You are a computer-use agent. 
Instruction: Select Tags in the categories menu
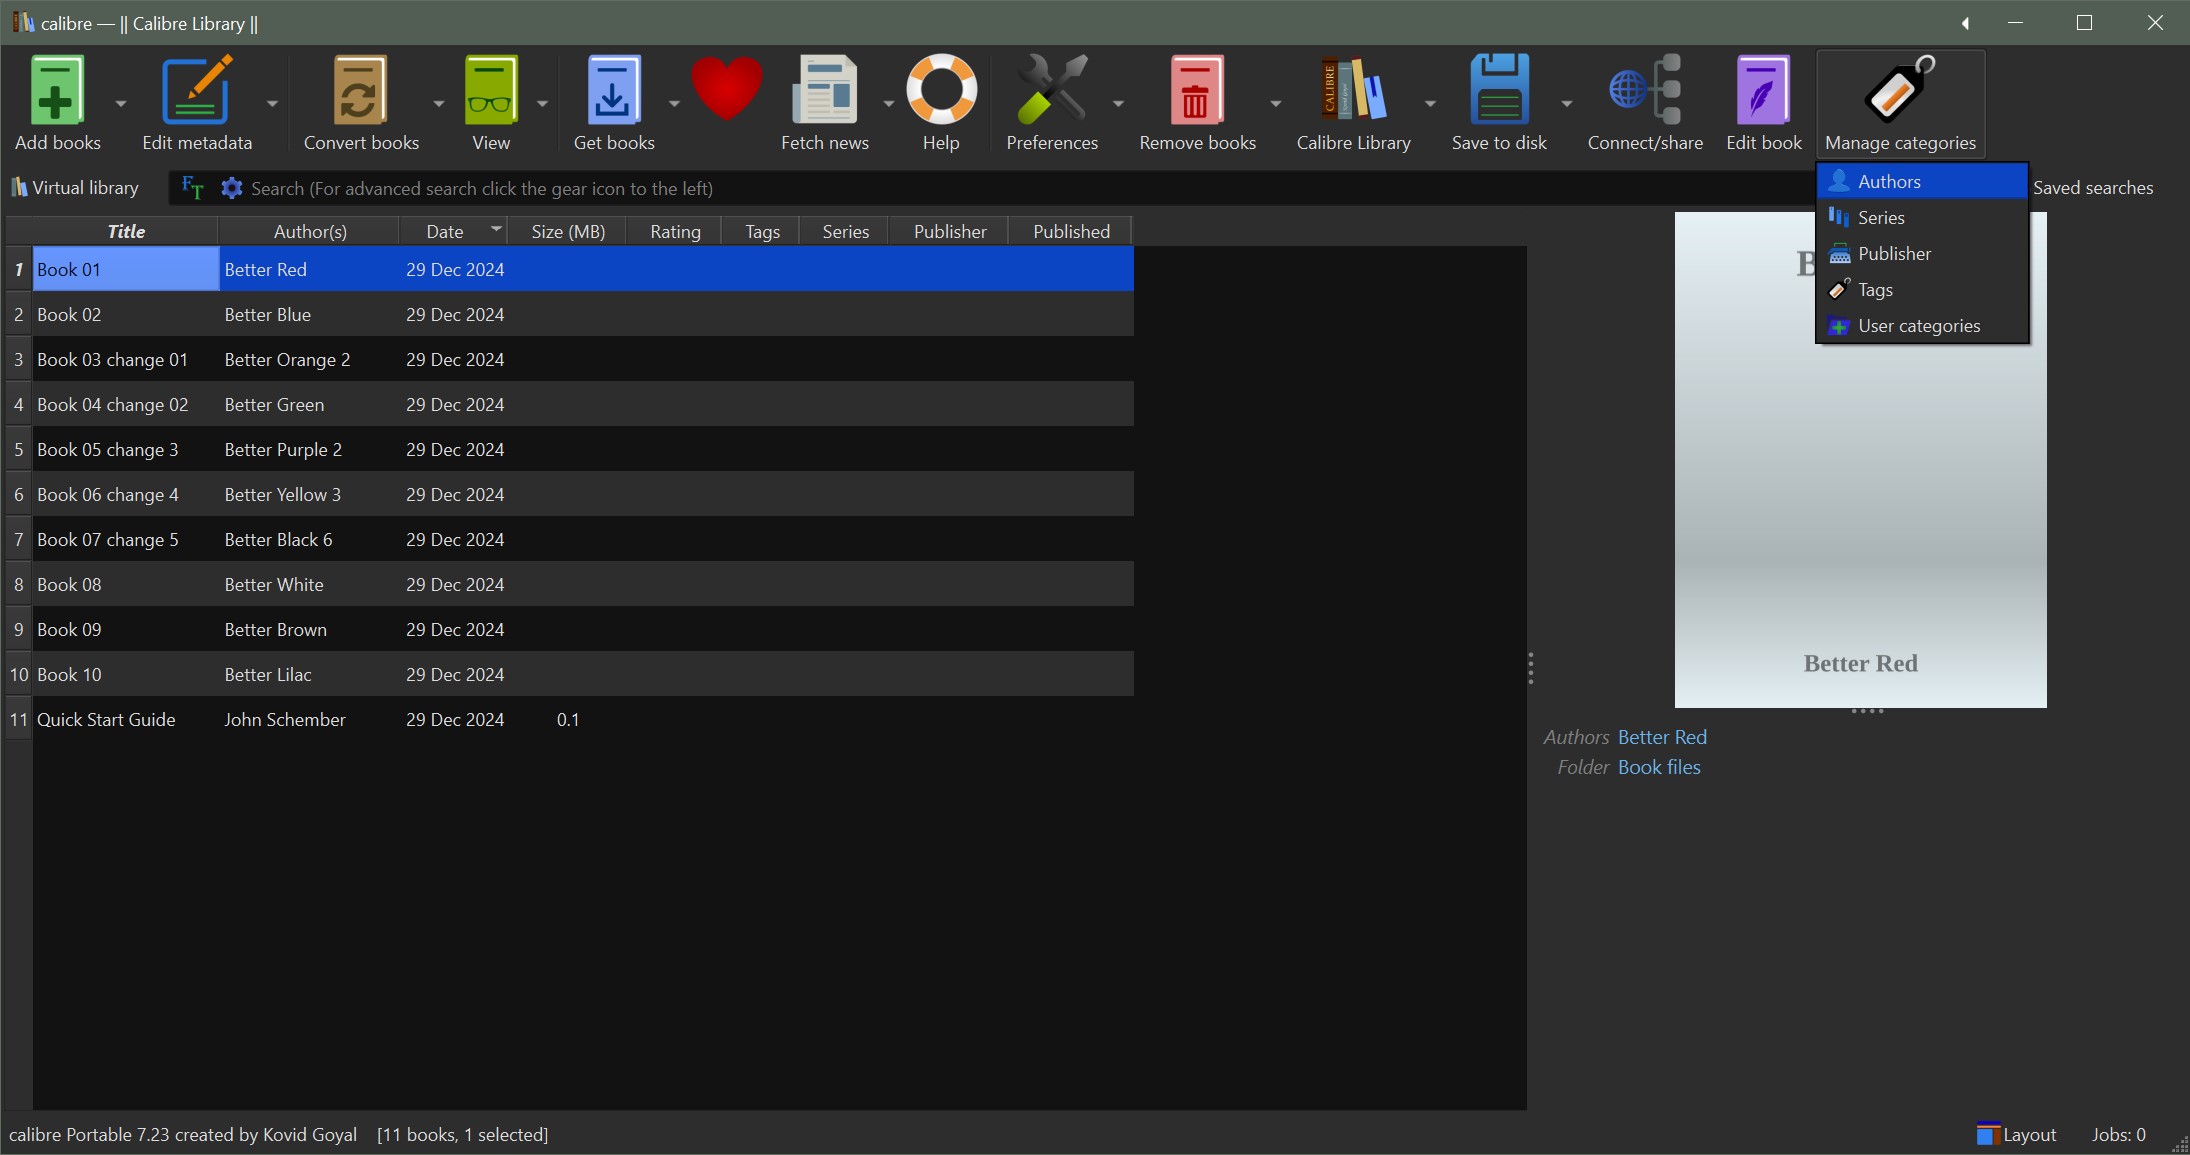[x=1875, y=290]
